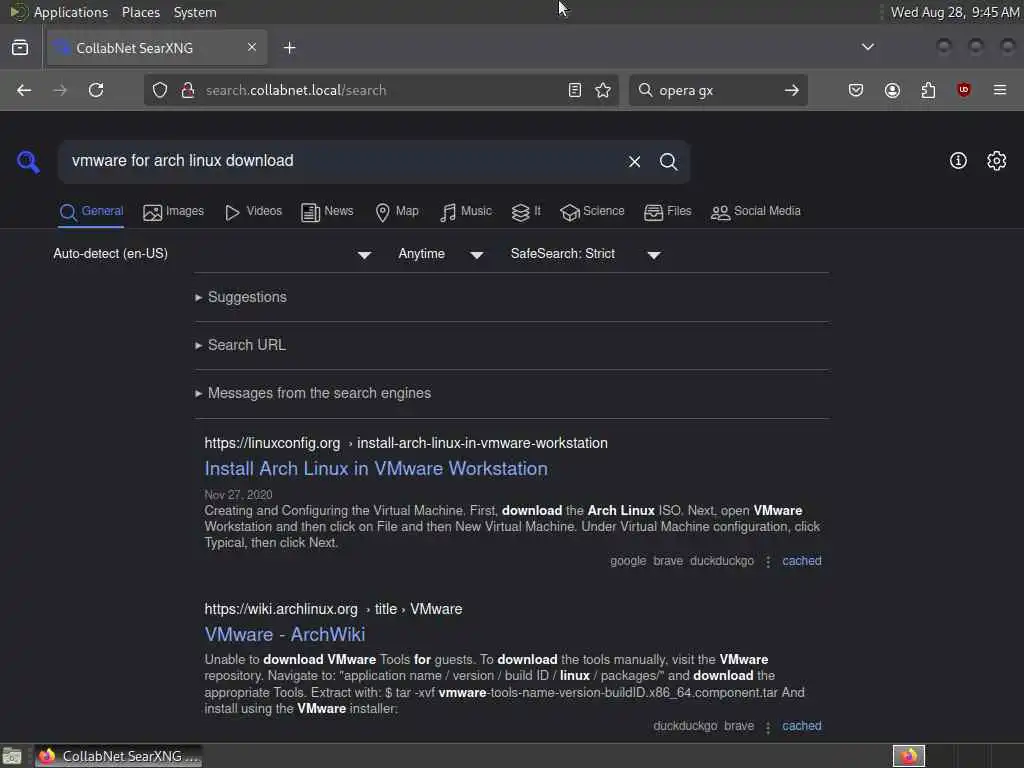Focus the opera gx browser search box
The width and height of the screenshot is (1024, 768).
[x=717, y=90]
